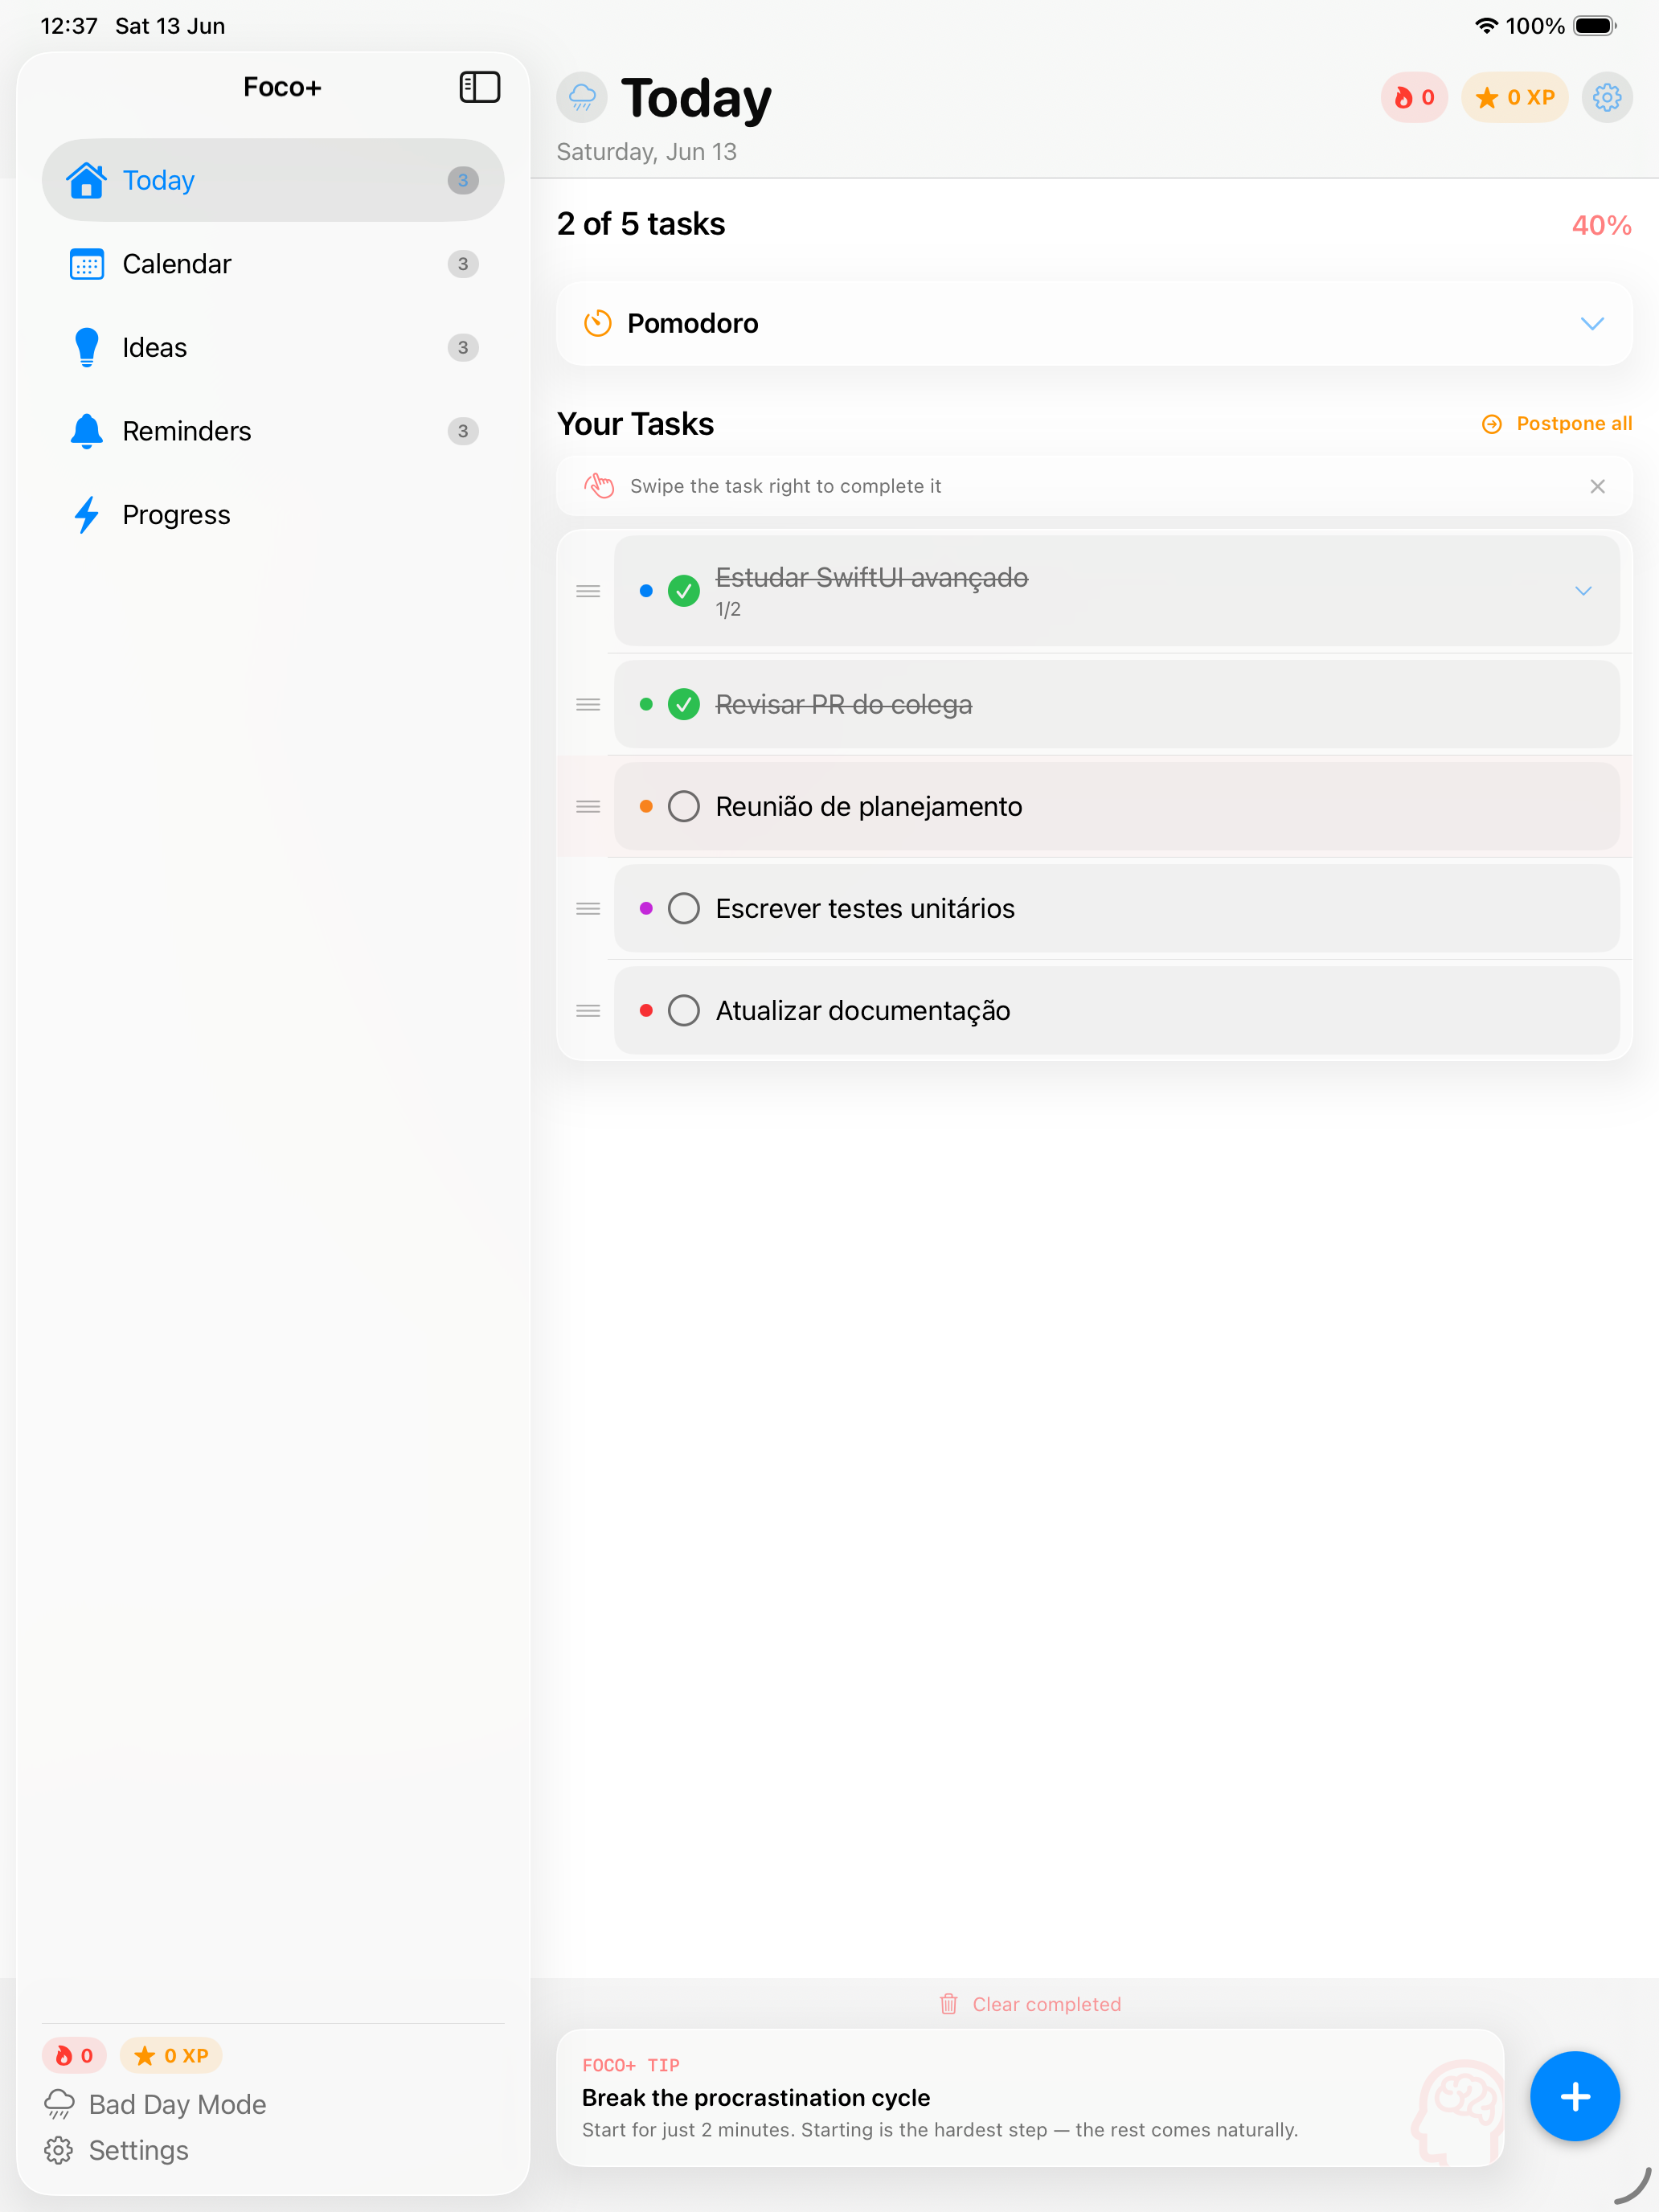The height and width of the screenshot is (2212, 1659).
Task: Open the XP star badge in header
Action: [x=1514, y=97]
